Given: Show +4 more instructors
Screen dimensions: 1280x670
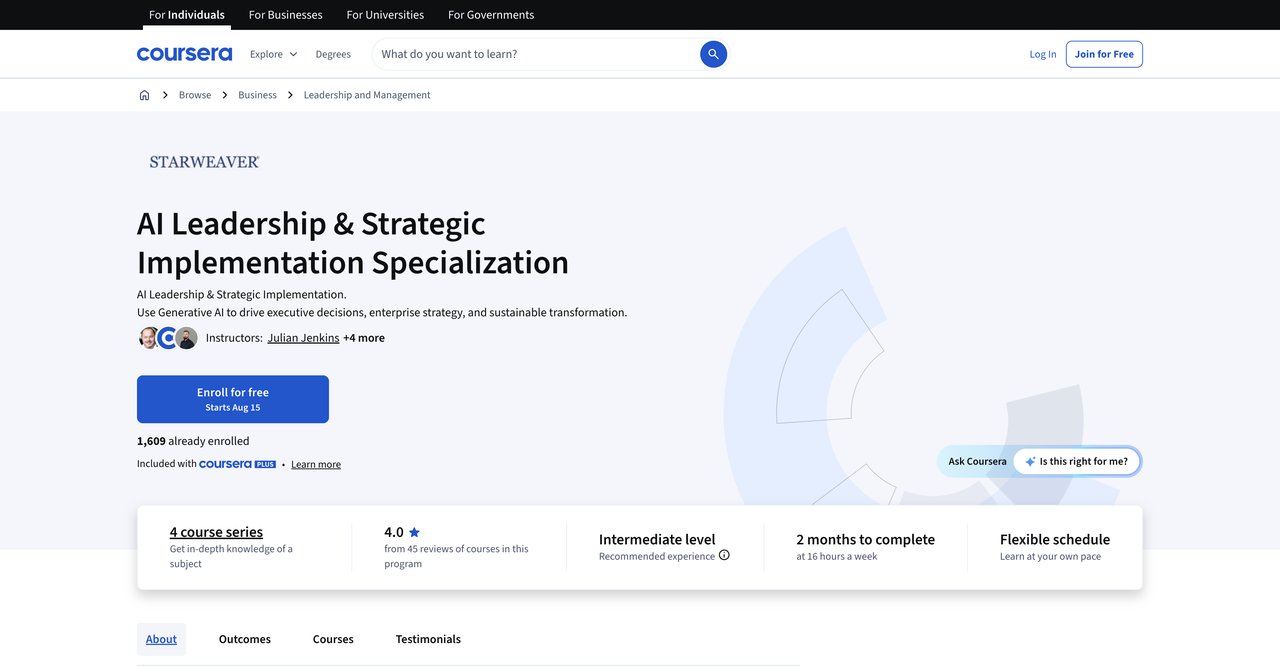Looking at the screenshot, I should click(364, 338).
